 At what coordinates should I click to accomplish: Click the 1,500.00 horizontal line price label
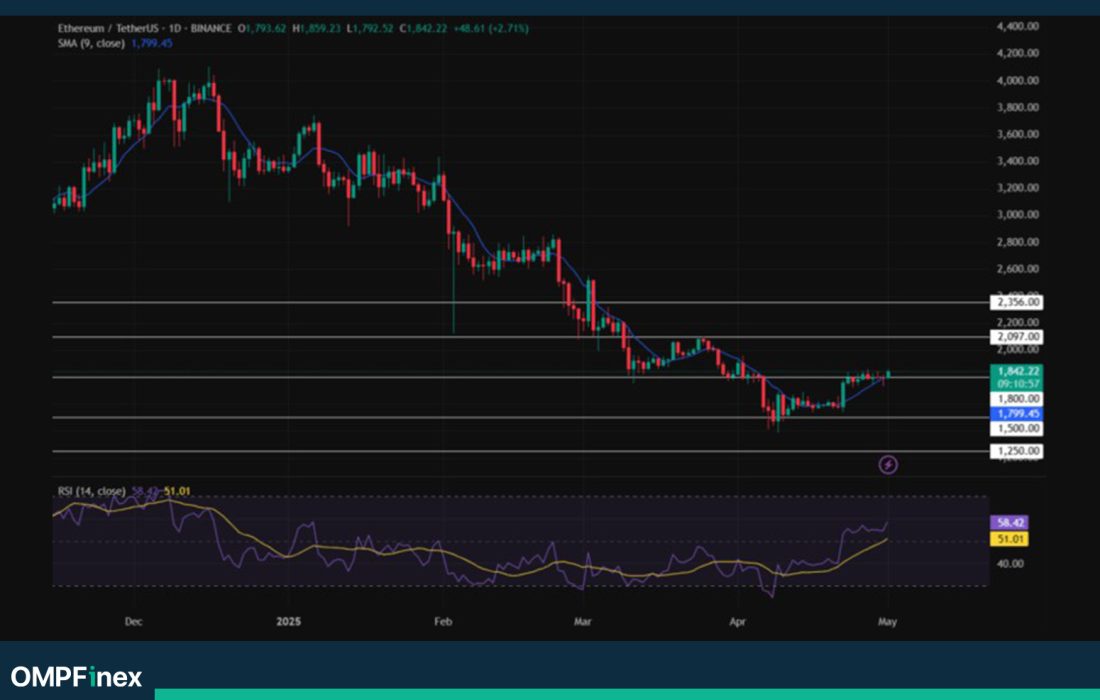pyautogui.click(x=1016, y=428)
